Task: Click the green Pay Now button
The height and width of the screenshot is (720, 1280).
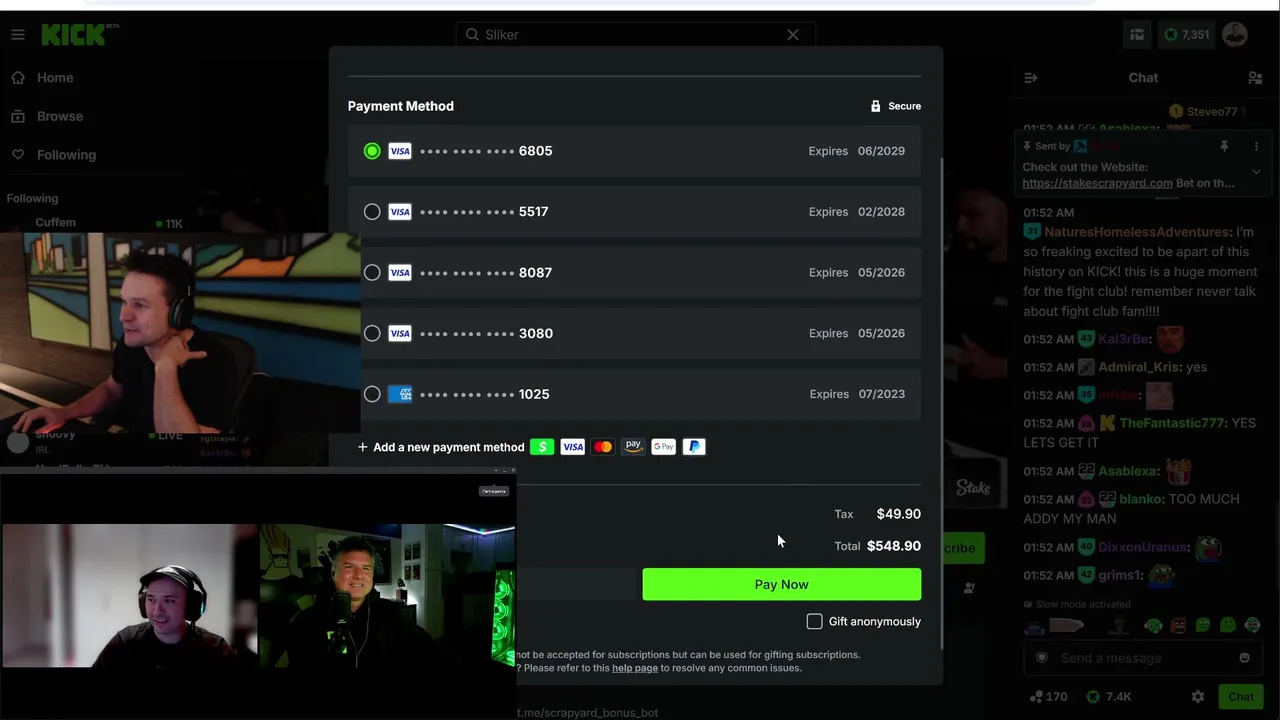Action: [x=781, y=585]
